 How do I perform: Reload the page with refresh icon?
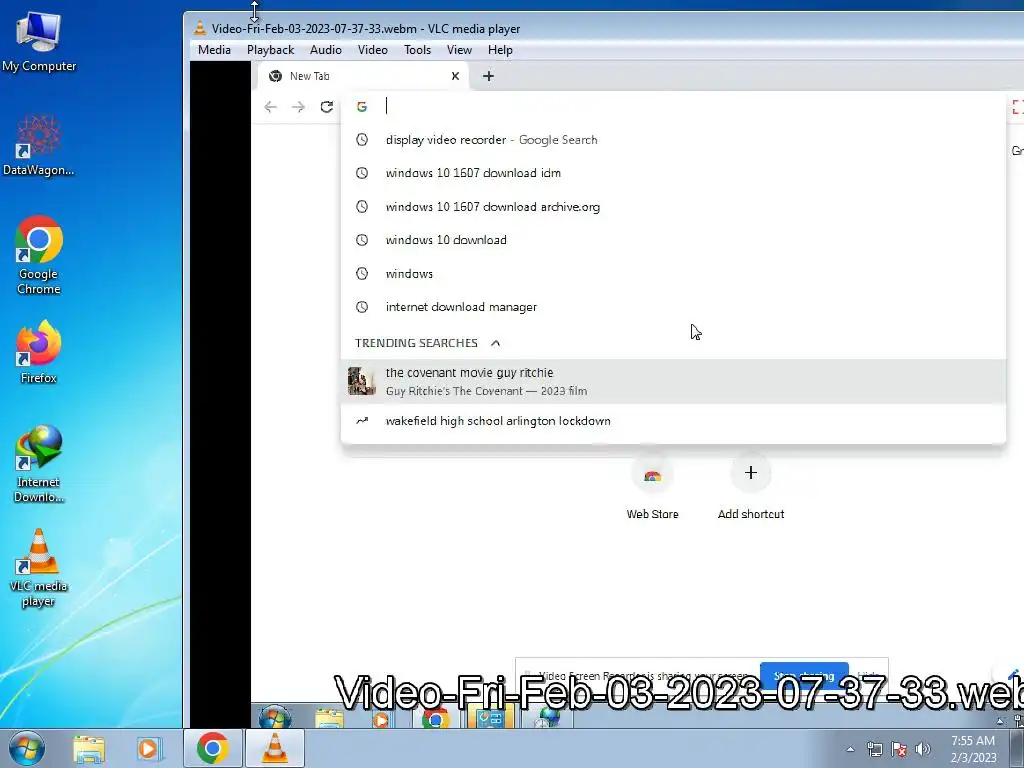click(x=327, y=107)
